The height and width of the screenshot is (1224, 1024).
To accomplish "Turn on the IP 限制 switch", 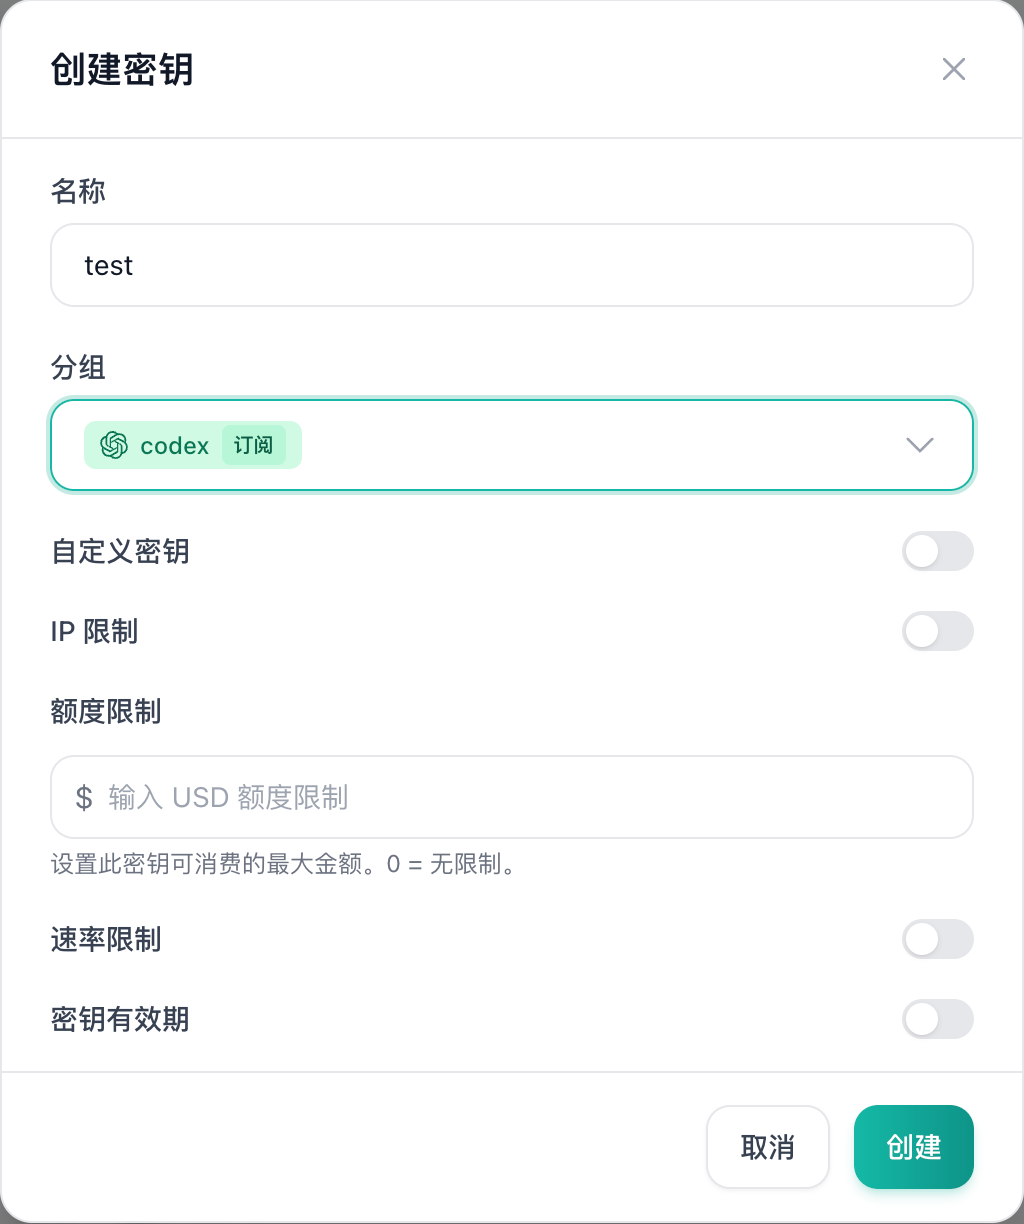I will [937, 631].
